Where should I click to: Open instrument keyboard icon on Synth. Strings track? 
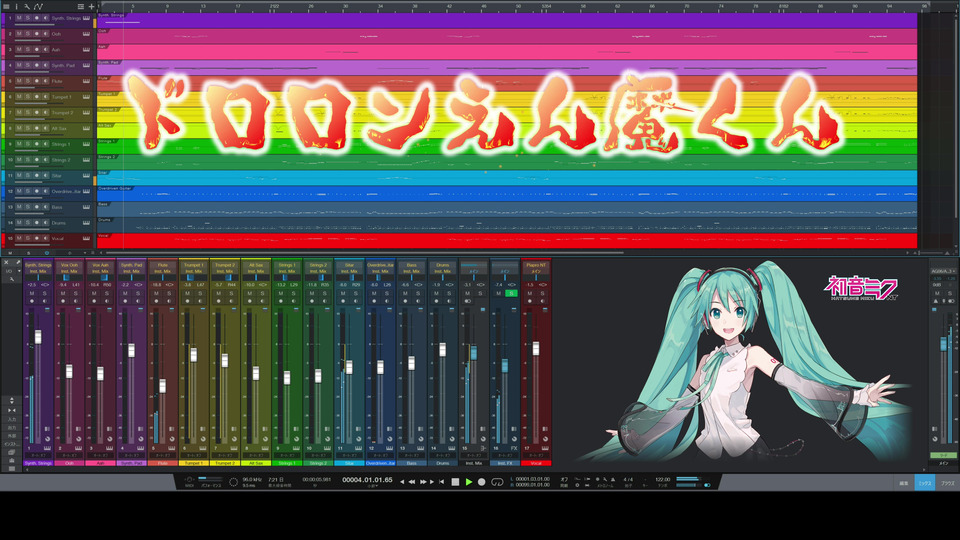click(86, 18)
